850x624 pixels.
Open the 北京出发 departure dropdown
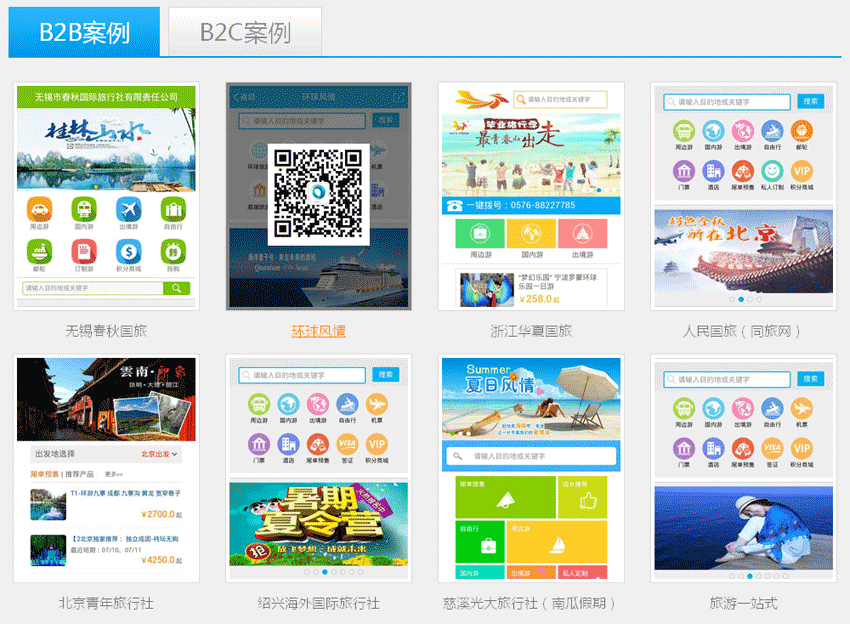(x=160, y=454)
